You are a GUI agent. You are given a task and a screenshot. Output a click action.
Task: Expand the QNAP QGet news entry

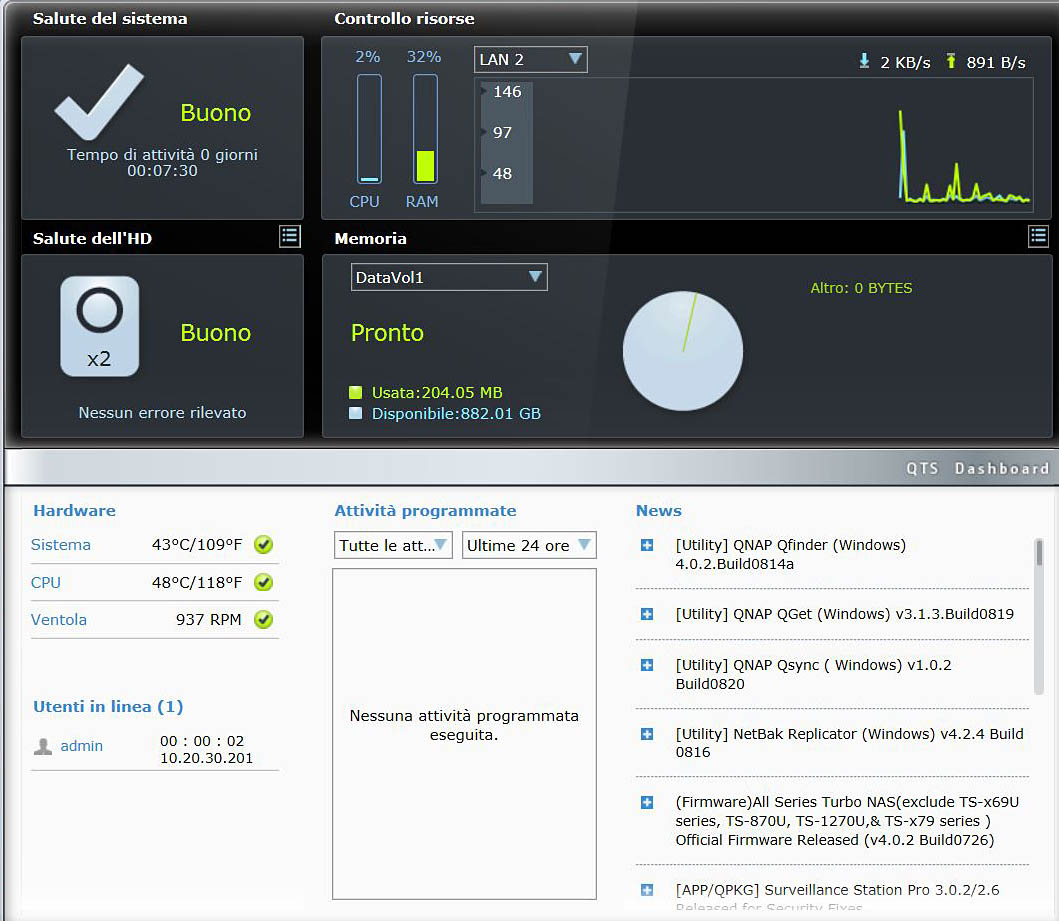pyautogui.click(x=647, y=614)
